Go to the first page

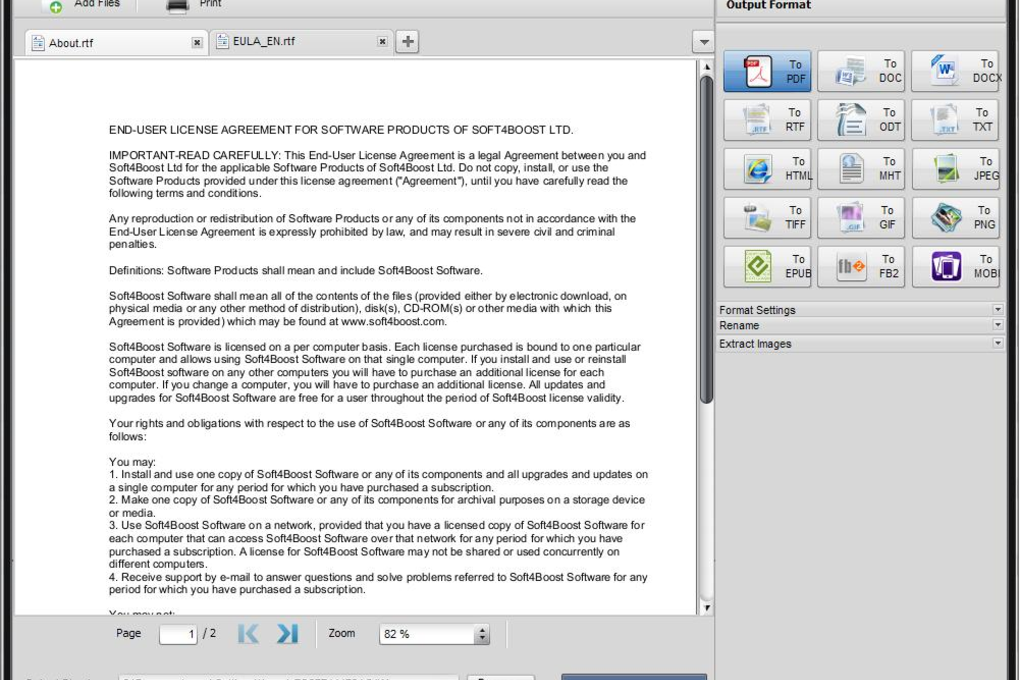pos(248,633)
